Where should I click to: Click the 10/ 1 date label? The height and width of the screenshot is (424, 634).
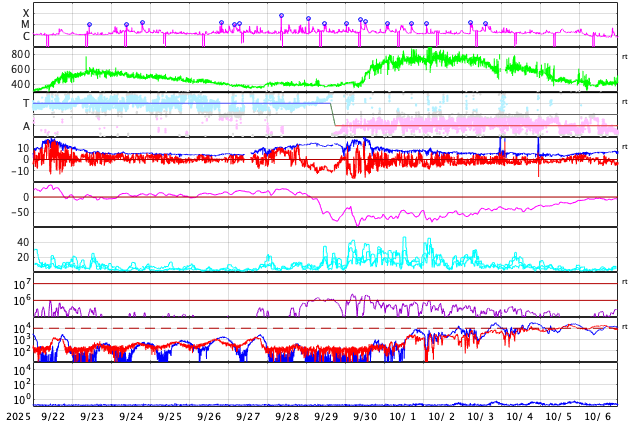coord(402,416)
